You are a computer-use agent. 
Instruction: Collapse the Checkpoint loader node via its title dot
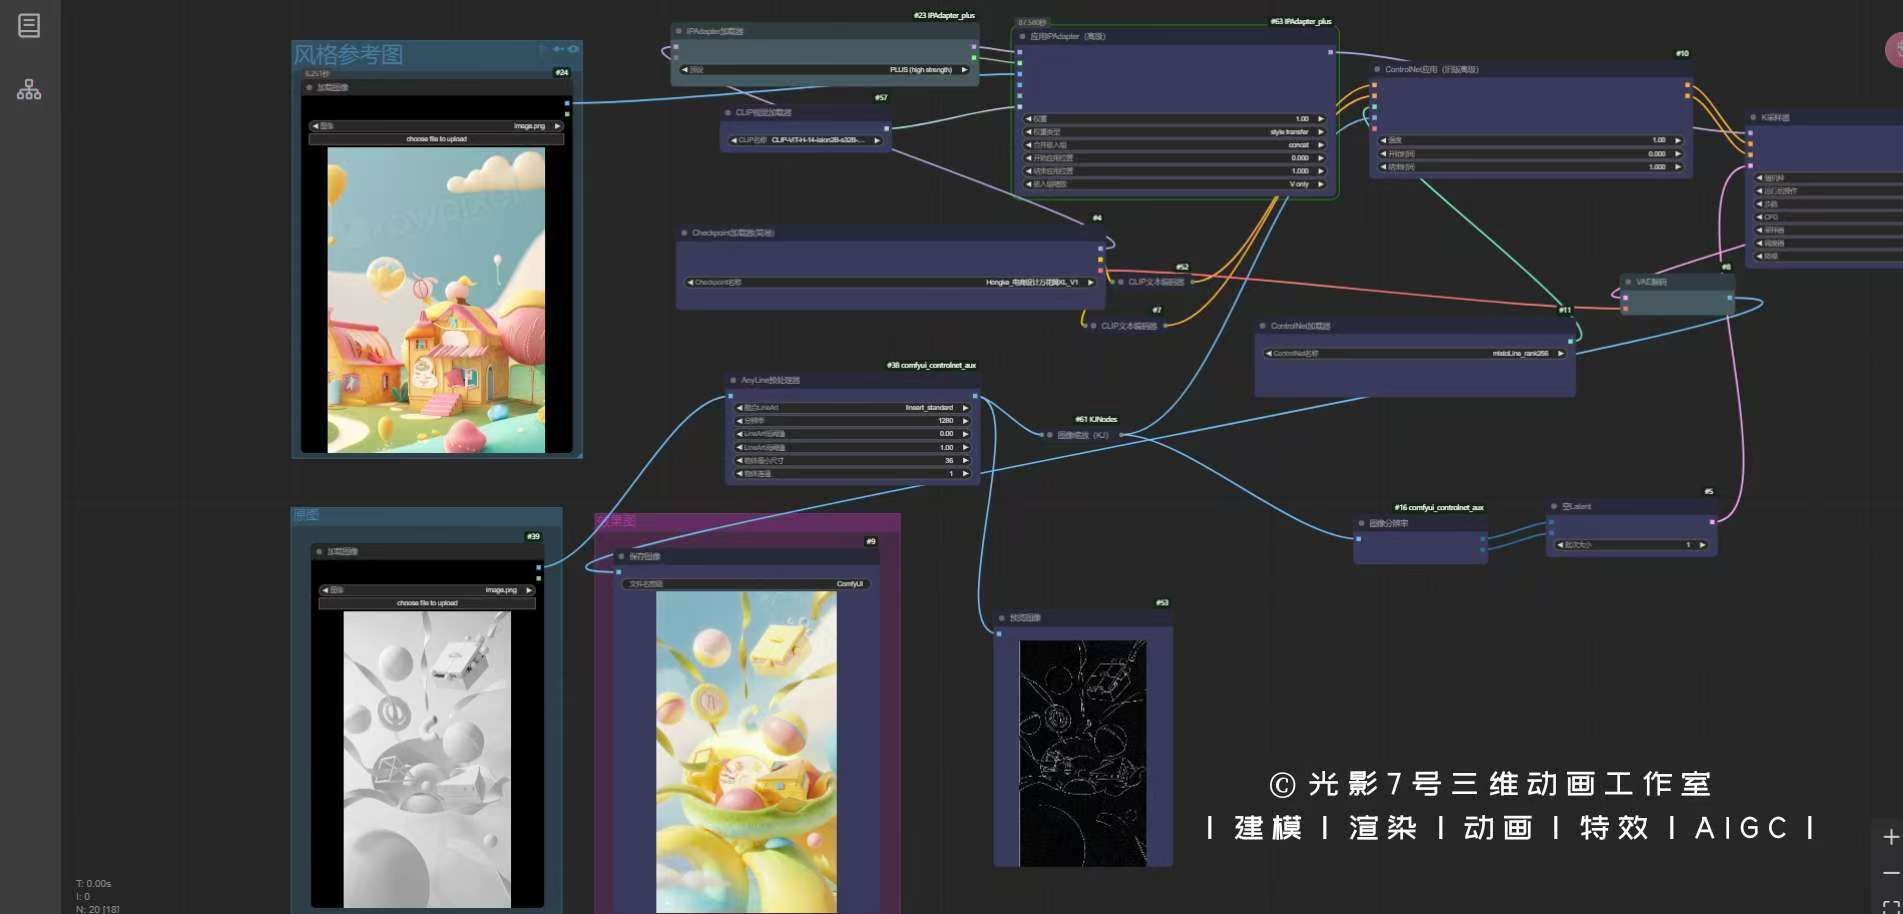click(684, 233)
